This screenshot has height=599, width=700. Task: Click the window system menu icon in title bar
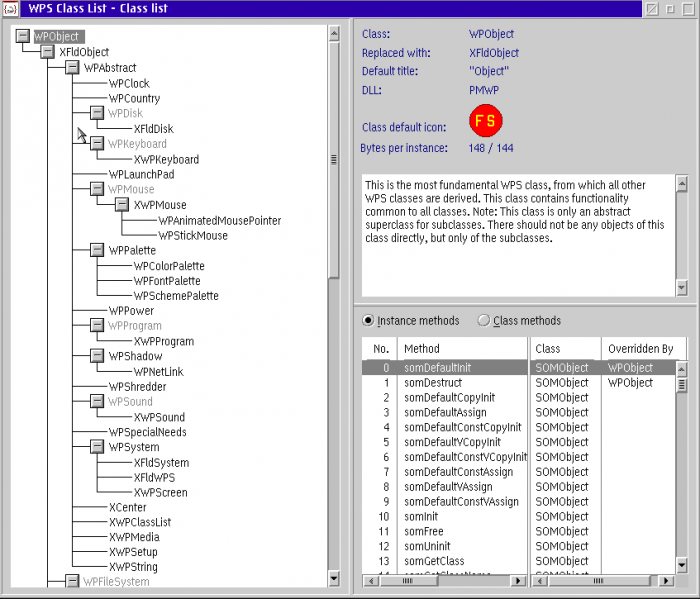(x=9, y=9)
